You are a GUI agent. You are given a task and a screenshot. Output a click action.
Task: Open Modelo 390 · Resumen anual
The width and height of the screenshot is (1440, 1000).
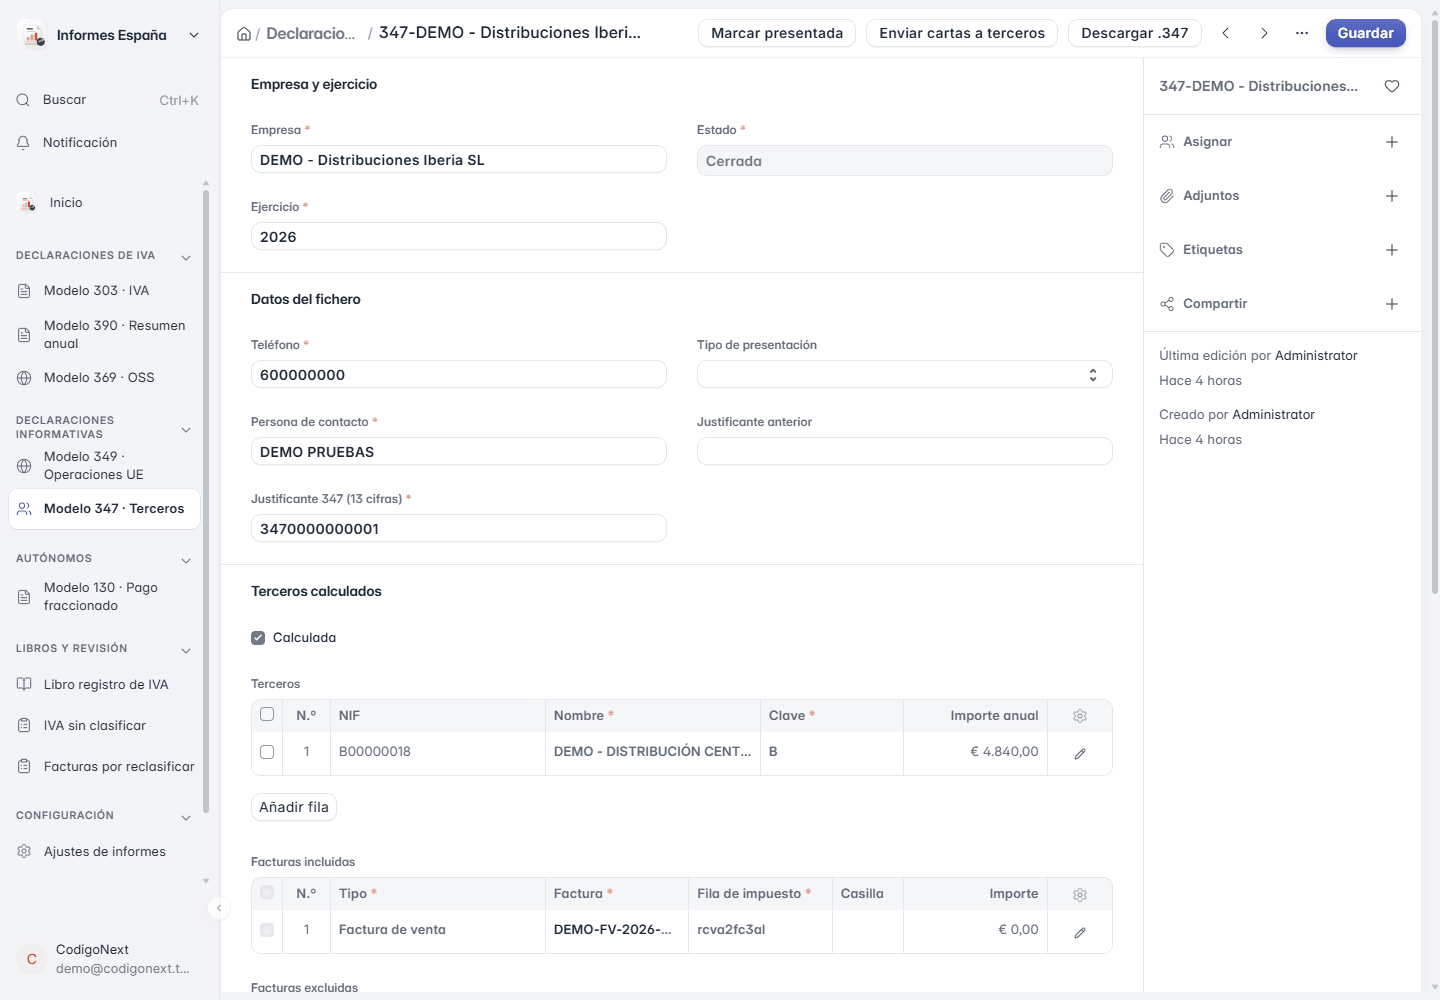[104, 335]
